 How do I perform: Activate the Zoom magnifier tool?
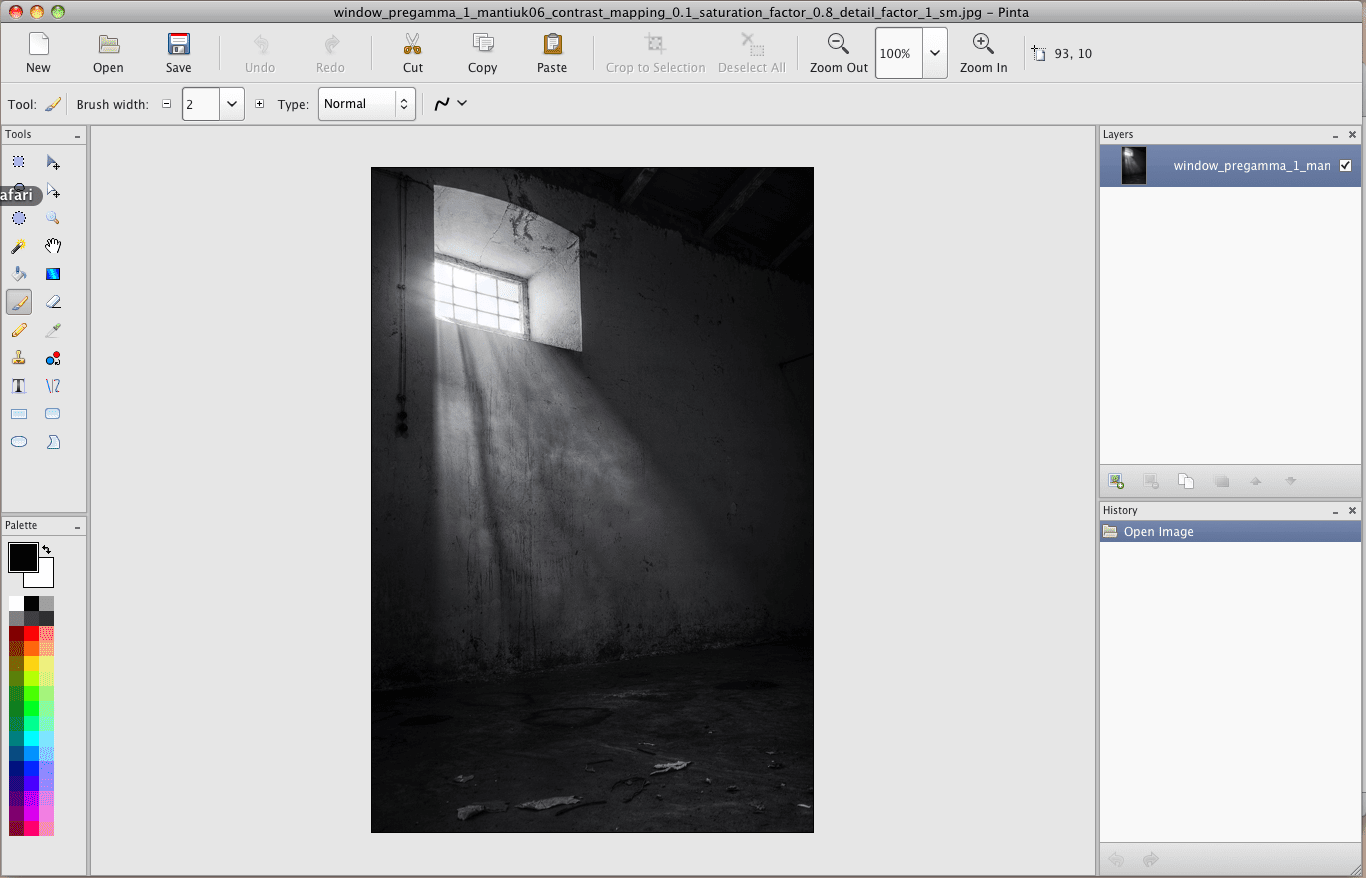coord(53,218)
